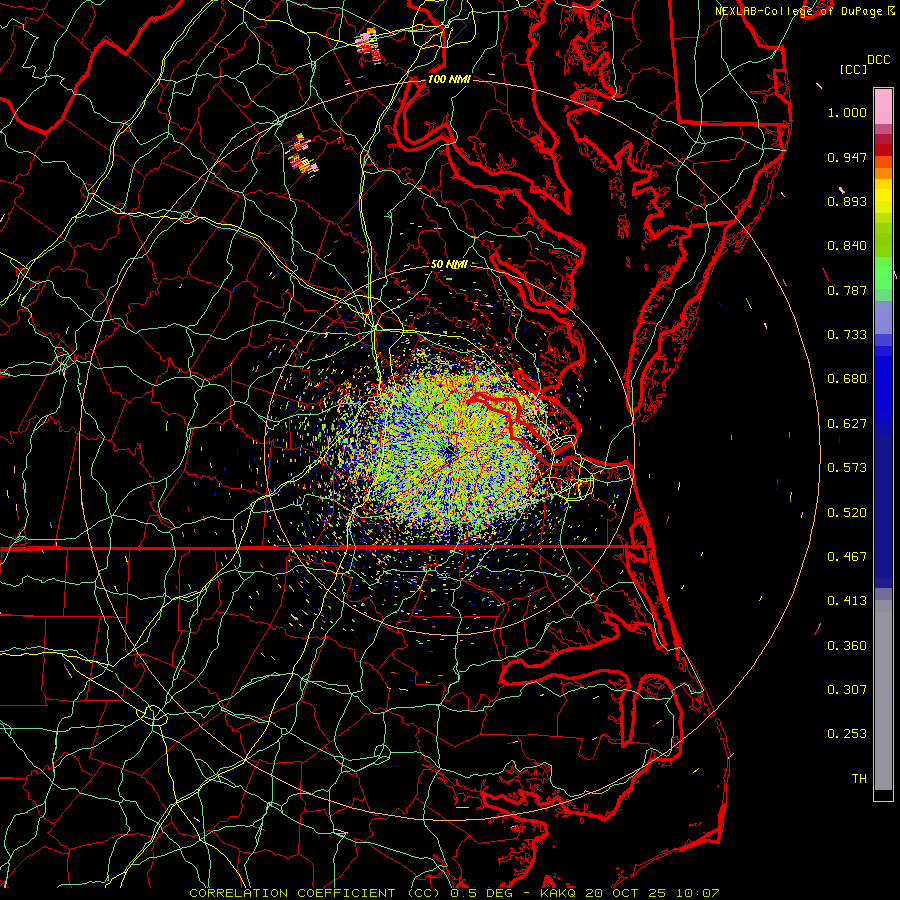Pick the pink swatch at top of color bar
900x900 pixels.
click(883, 106)
